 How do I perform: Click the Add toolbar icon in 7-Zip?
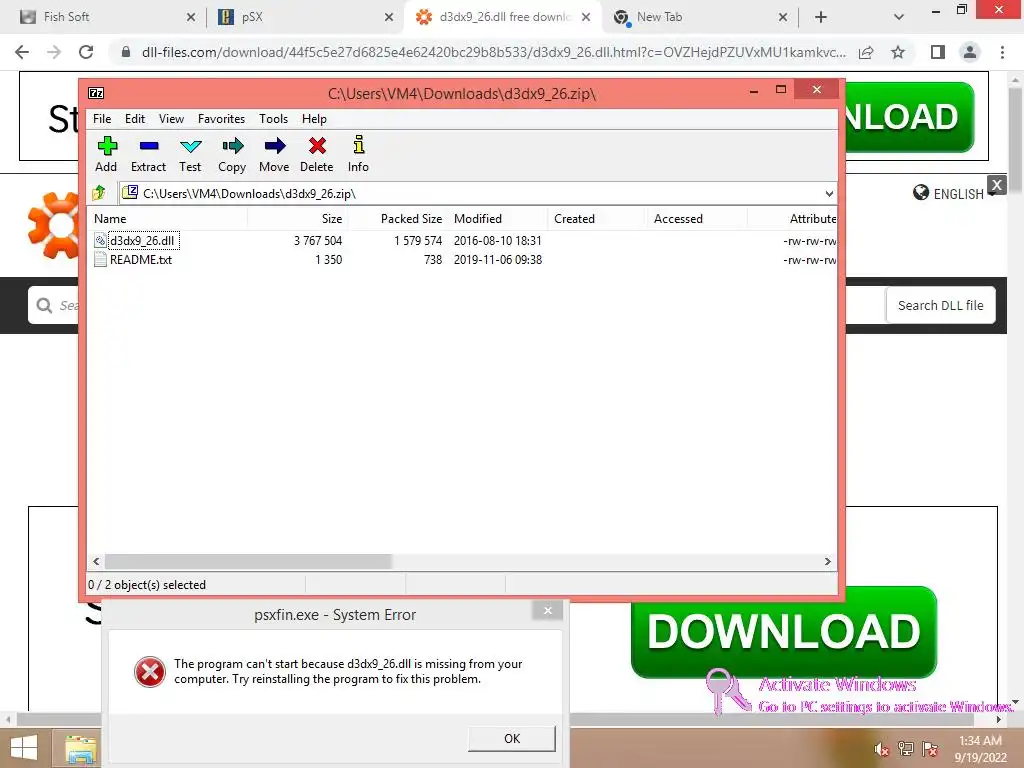pos(106,146)
